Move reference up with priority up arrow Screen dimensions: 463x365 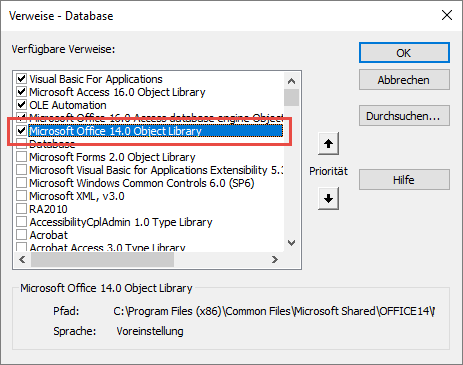(328, 144)
